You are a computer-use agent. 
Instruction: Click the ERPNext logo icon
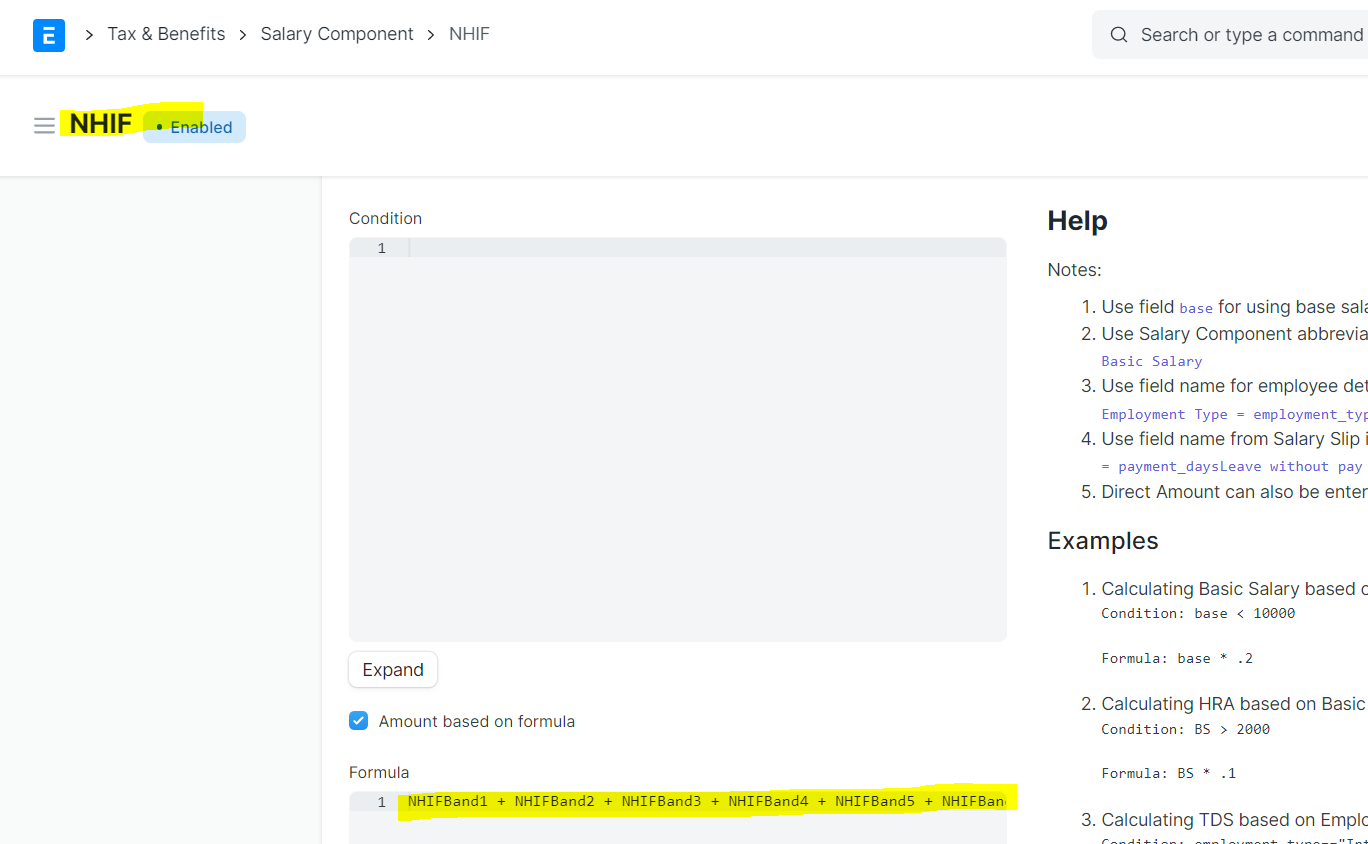48,34
